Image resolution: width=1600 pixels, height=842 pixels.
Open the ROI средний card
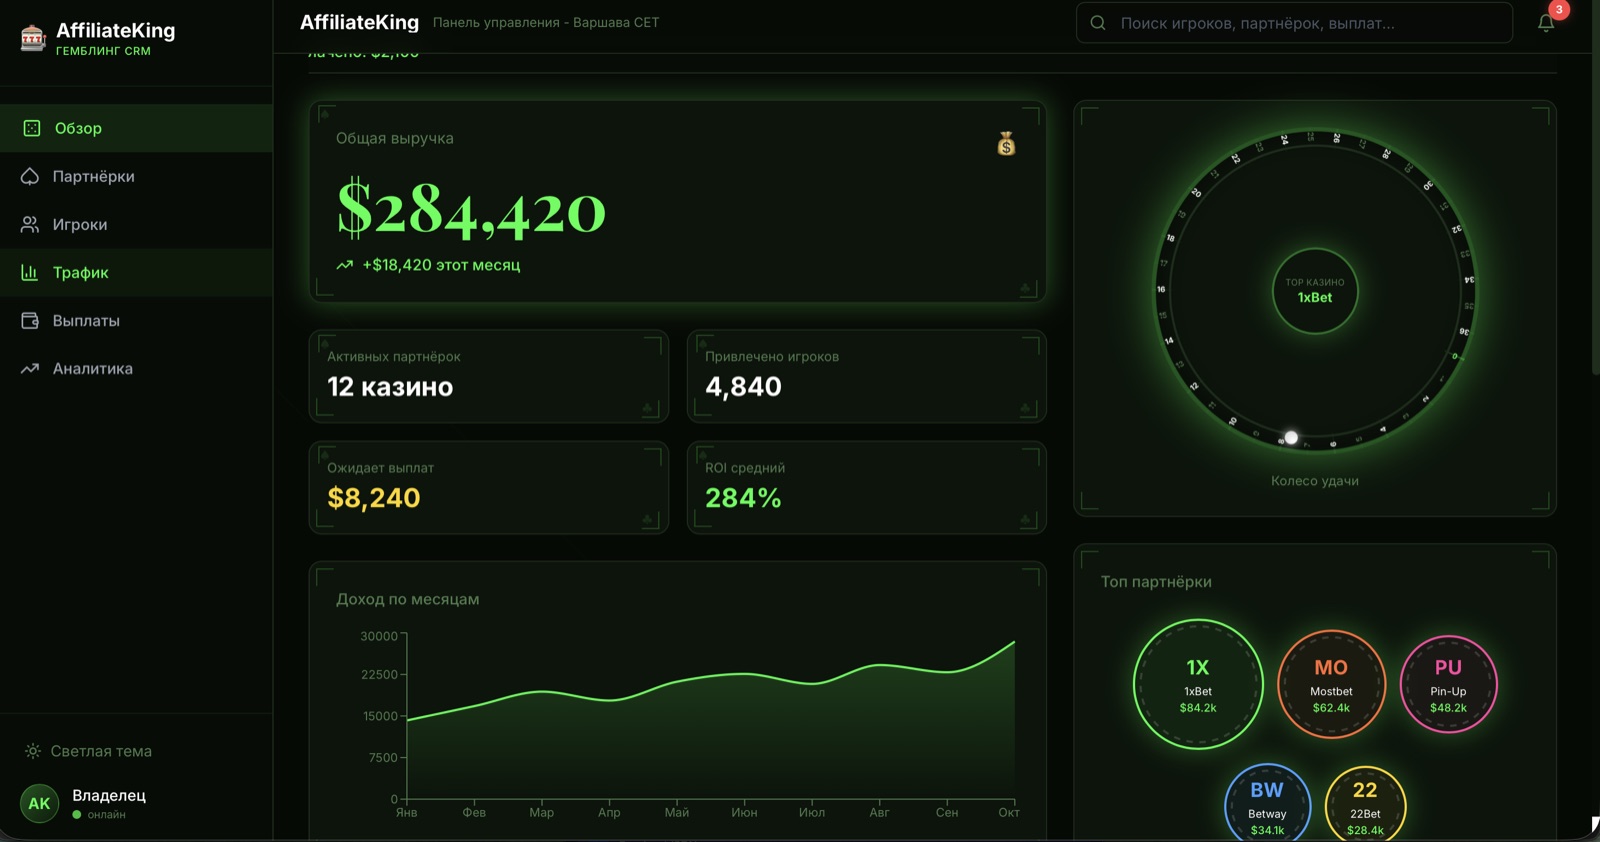tap(867, 487)
